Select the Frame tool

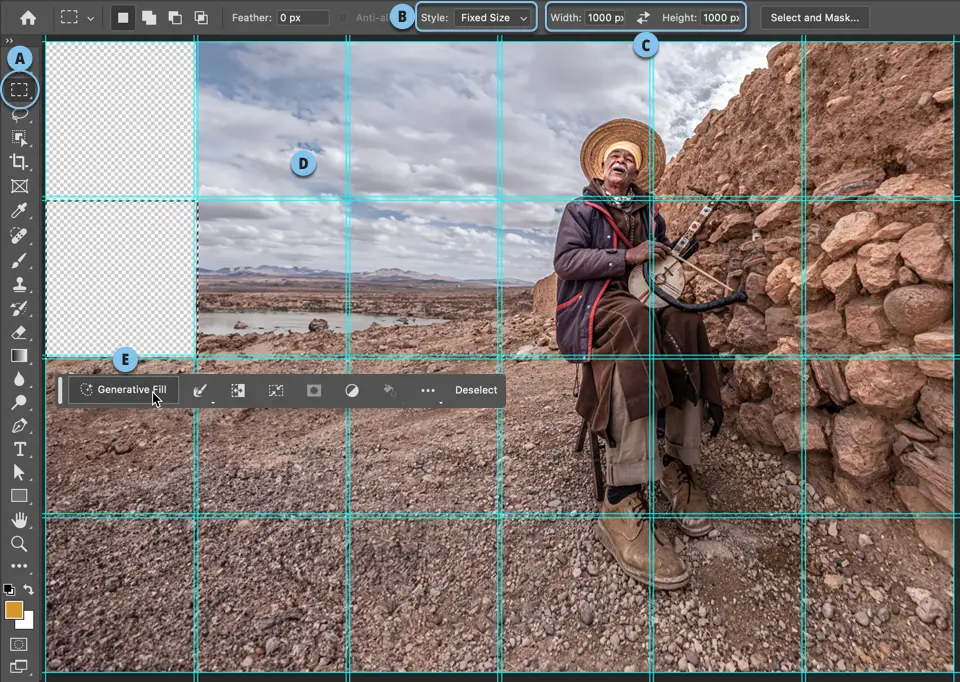20,186
